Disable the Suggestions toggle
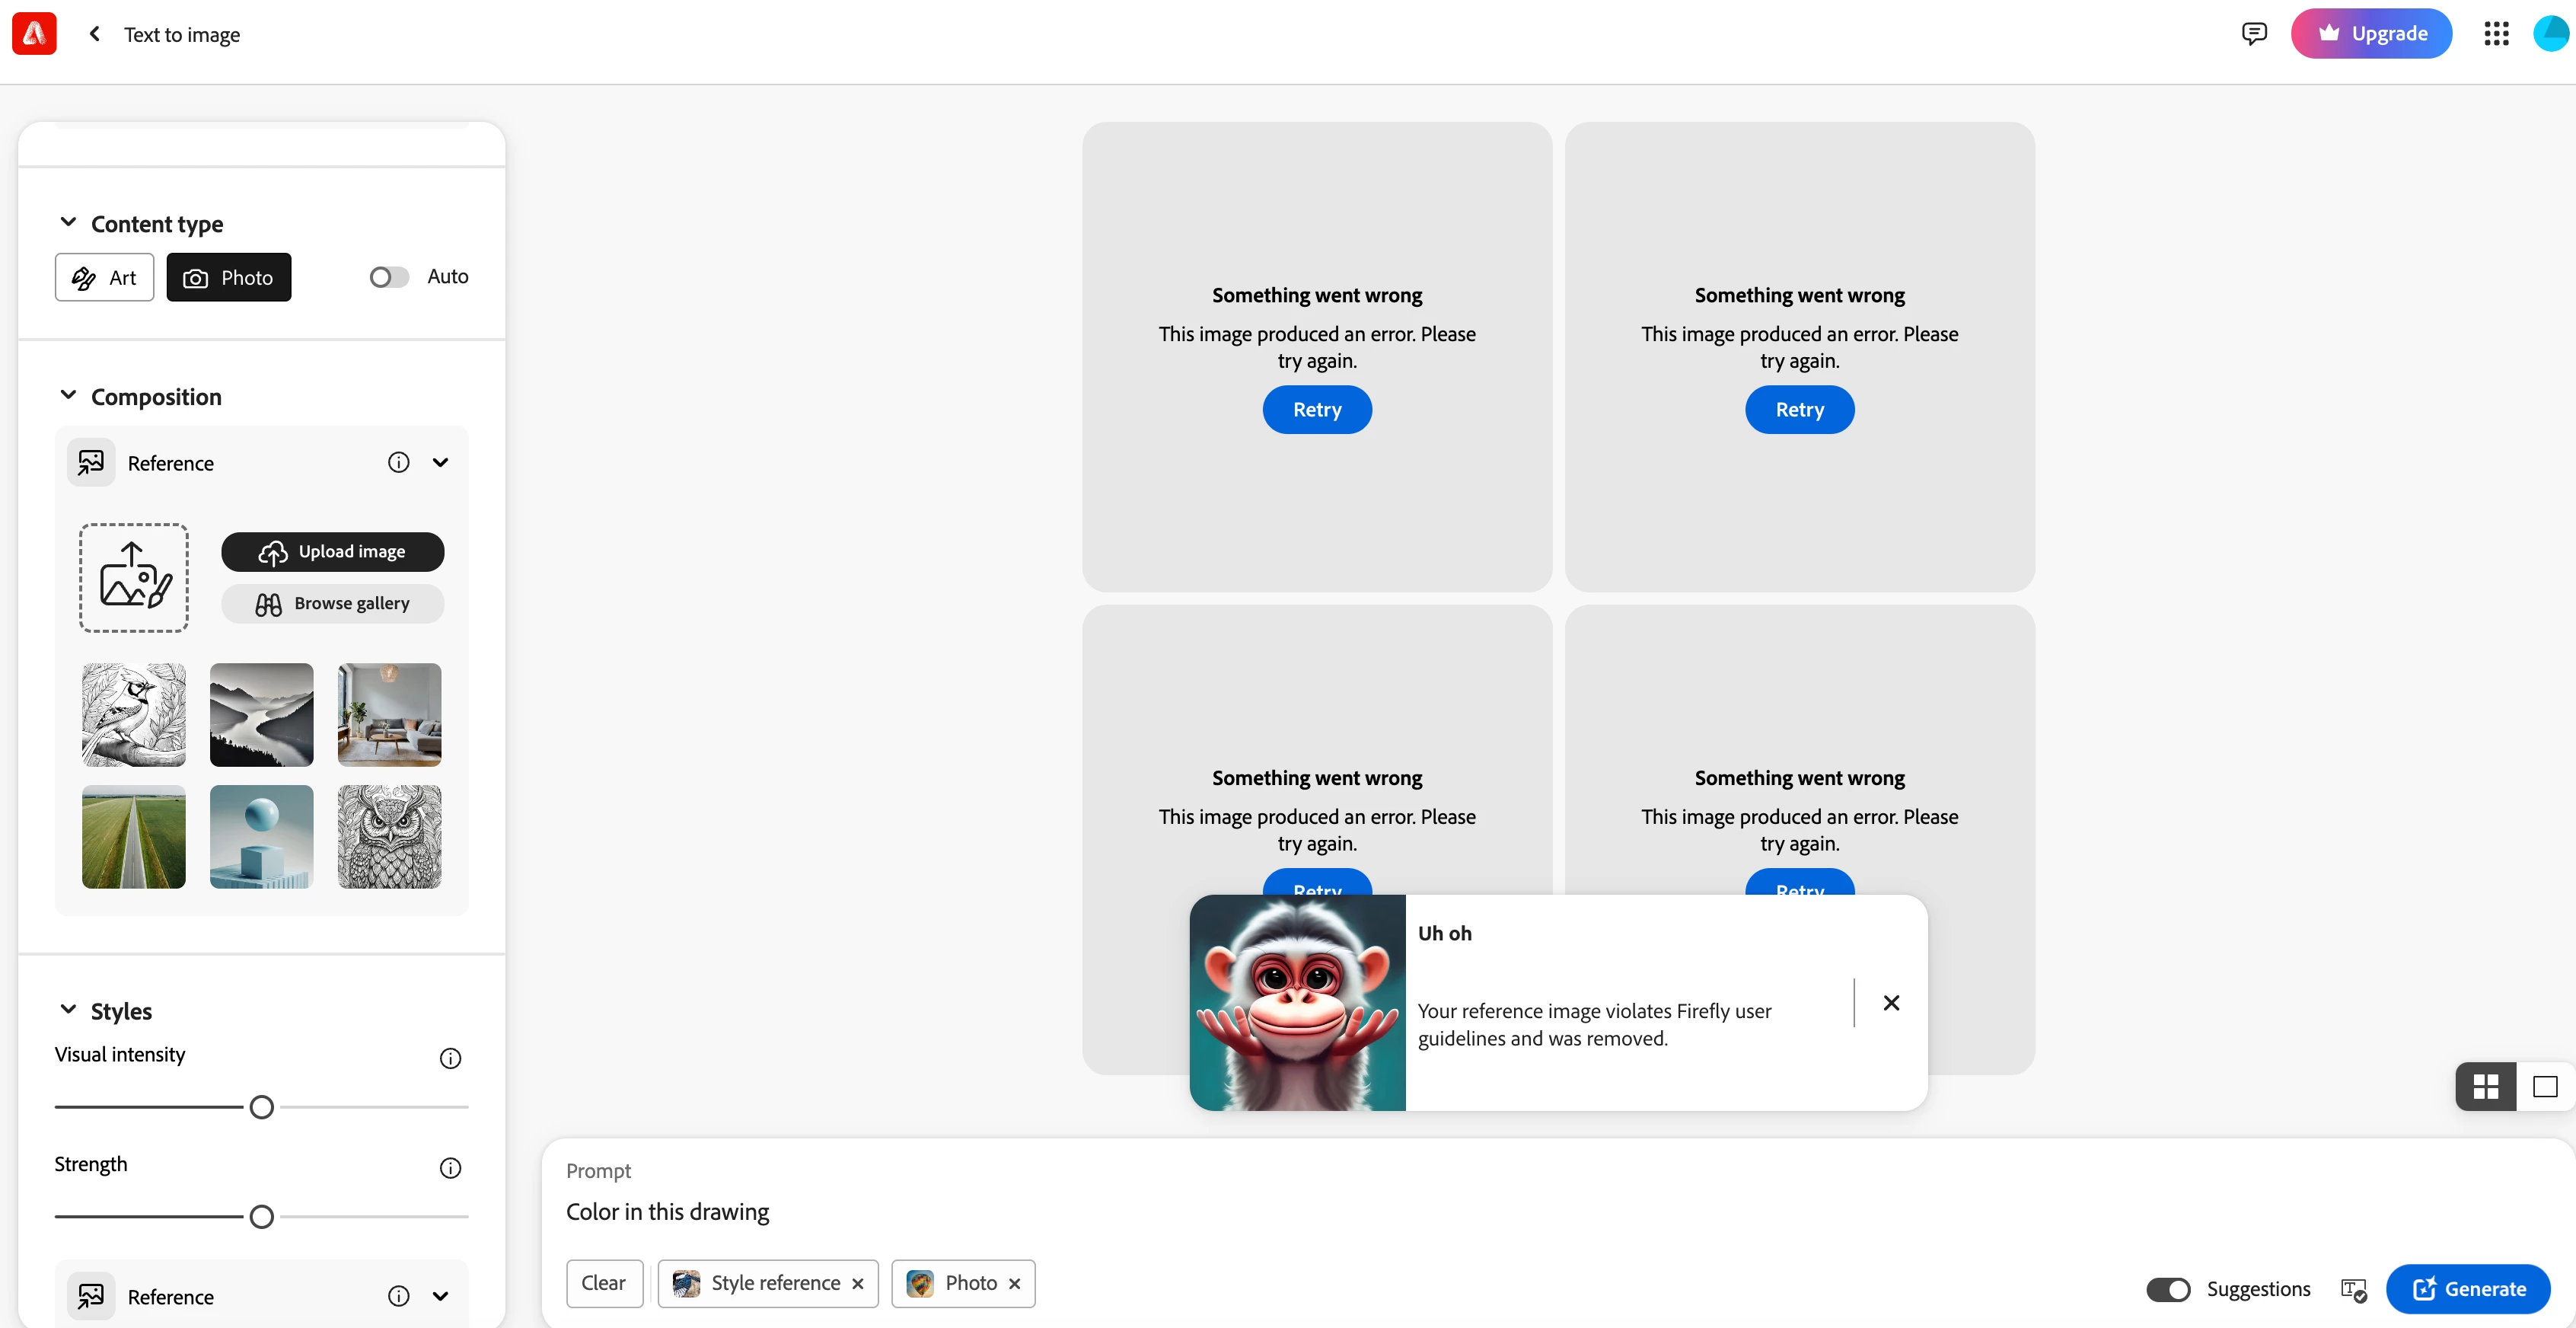2576x1328 pixels. tap(2168, 1289)
